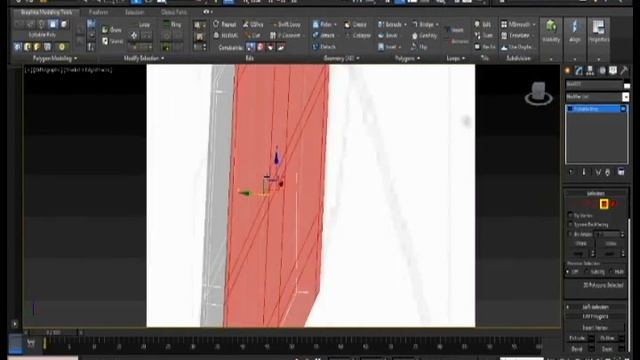
Task: Click the Ring selection tool
Action: (x=173, y=24)
